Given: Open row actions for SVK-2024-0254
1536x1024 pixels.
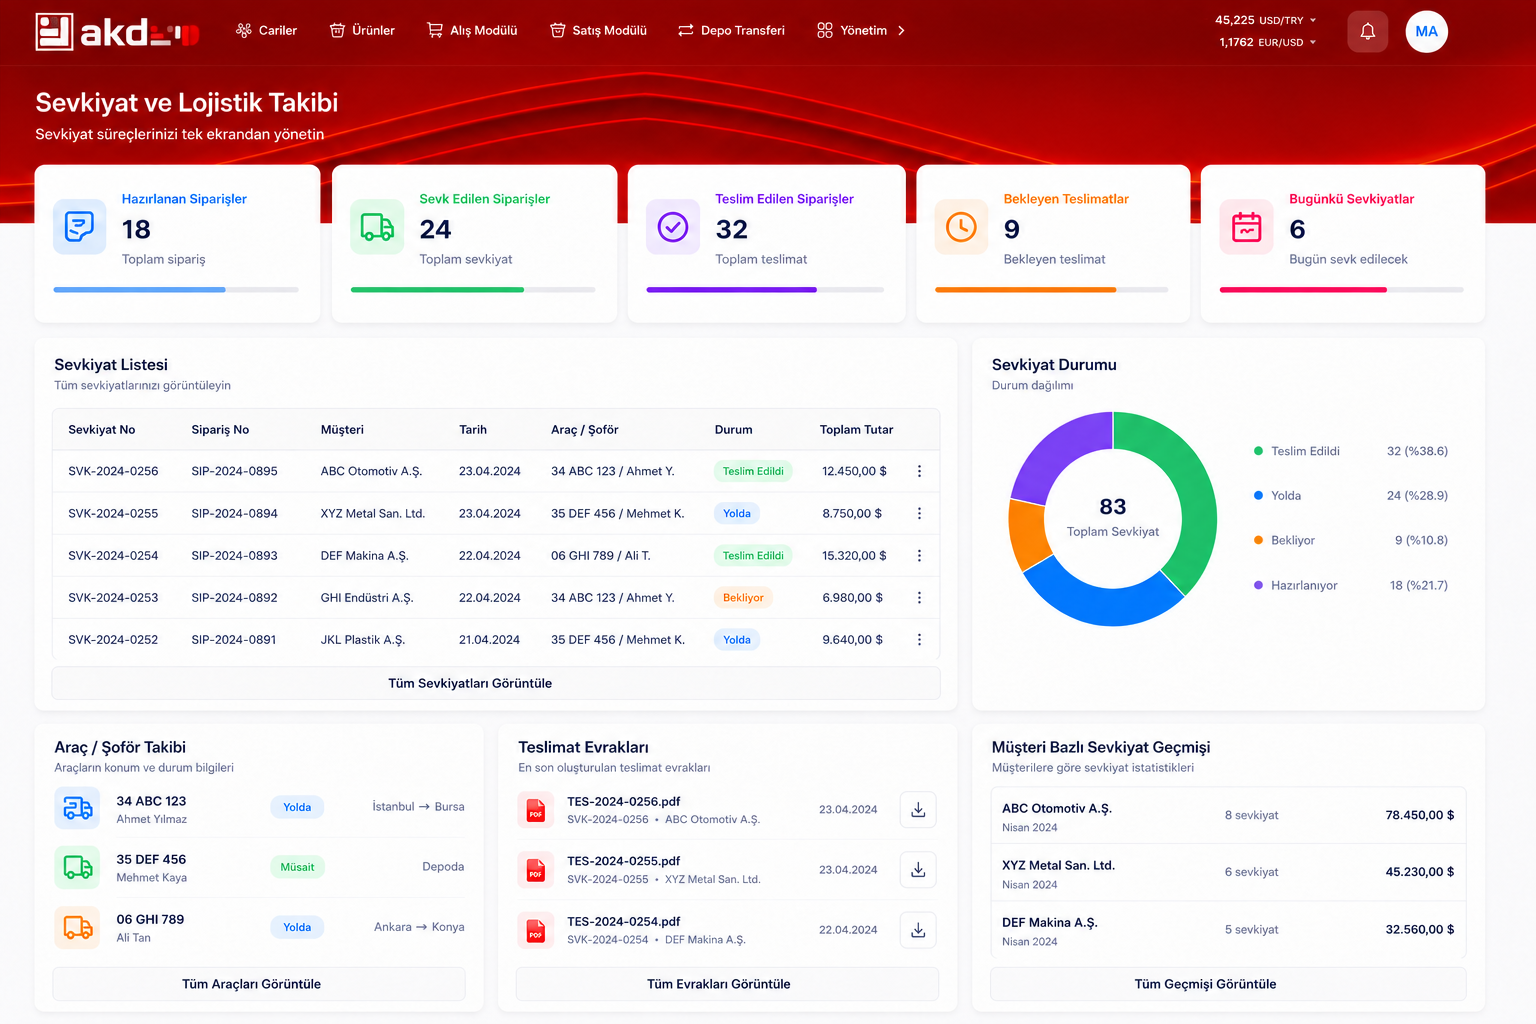Looking at the screenshot, I should pos(919,555).
